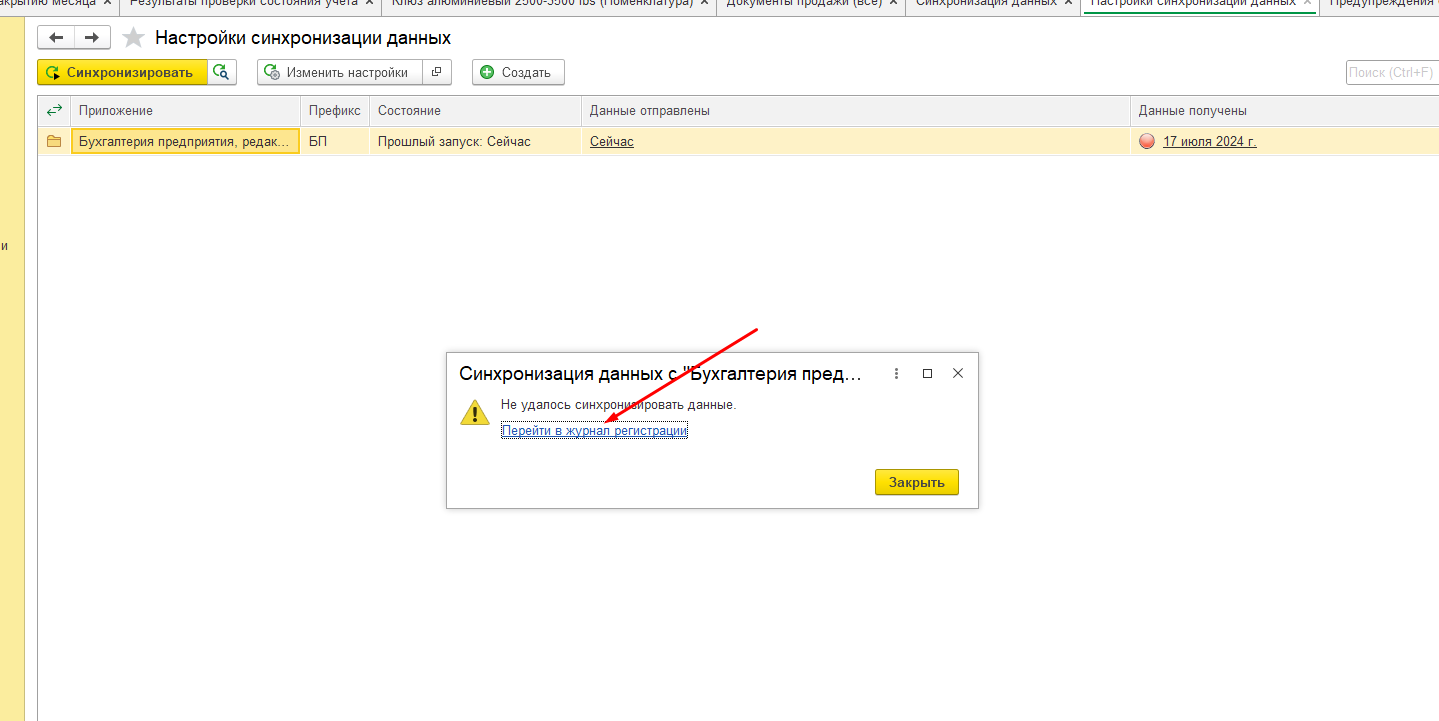This screenshot has height=721, width=1439.
Task: Click the forward navigation arrow
Action: 92,38
